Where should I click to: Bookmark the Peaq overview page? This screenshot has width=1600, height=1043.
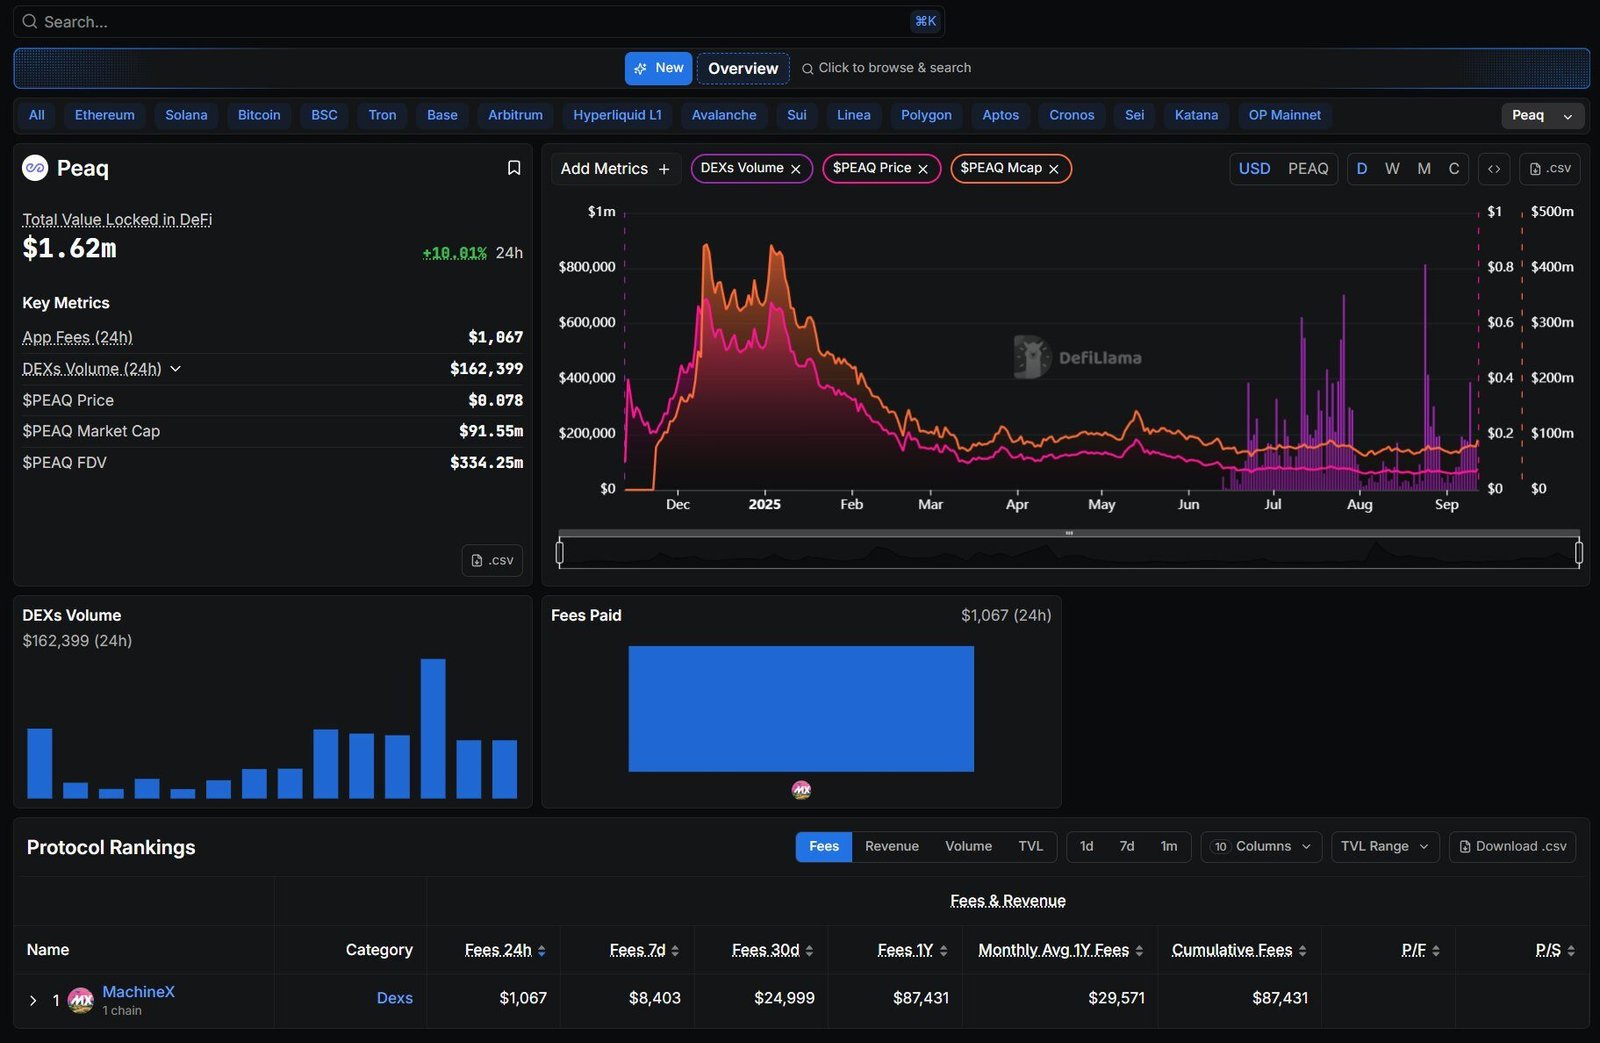[x=514, y=167]
